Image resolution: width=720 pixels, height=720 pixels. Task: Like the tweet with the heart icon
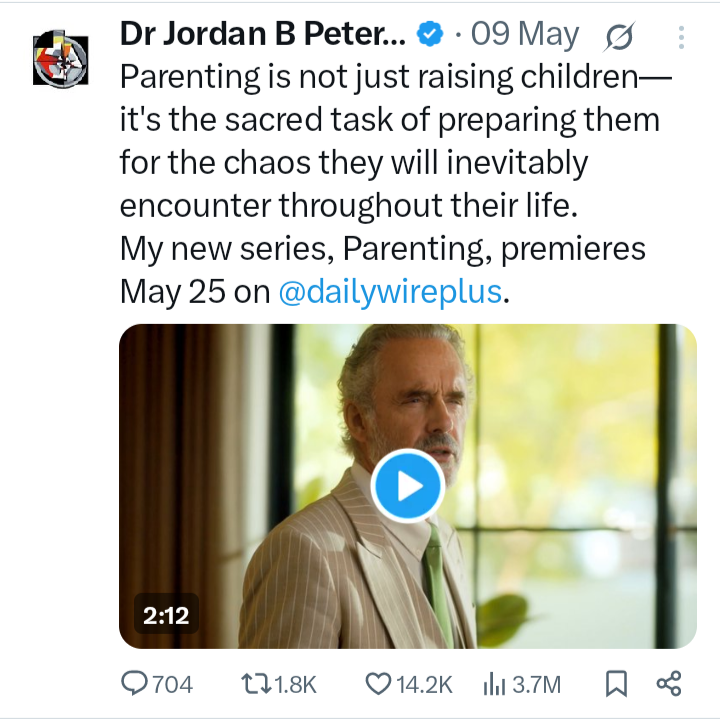click(x=378, y=684)
